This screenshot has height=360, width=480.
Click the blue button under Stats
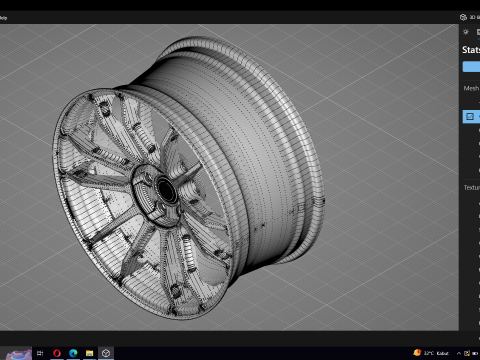click(471, 66)
